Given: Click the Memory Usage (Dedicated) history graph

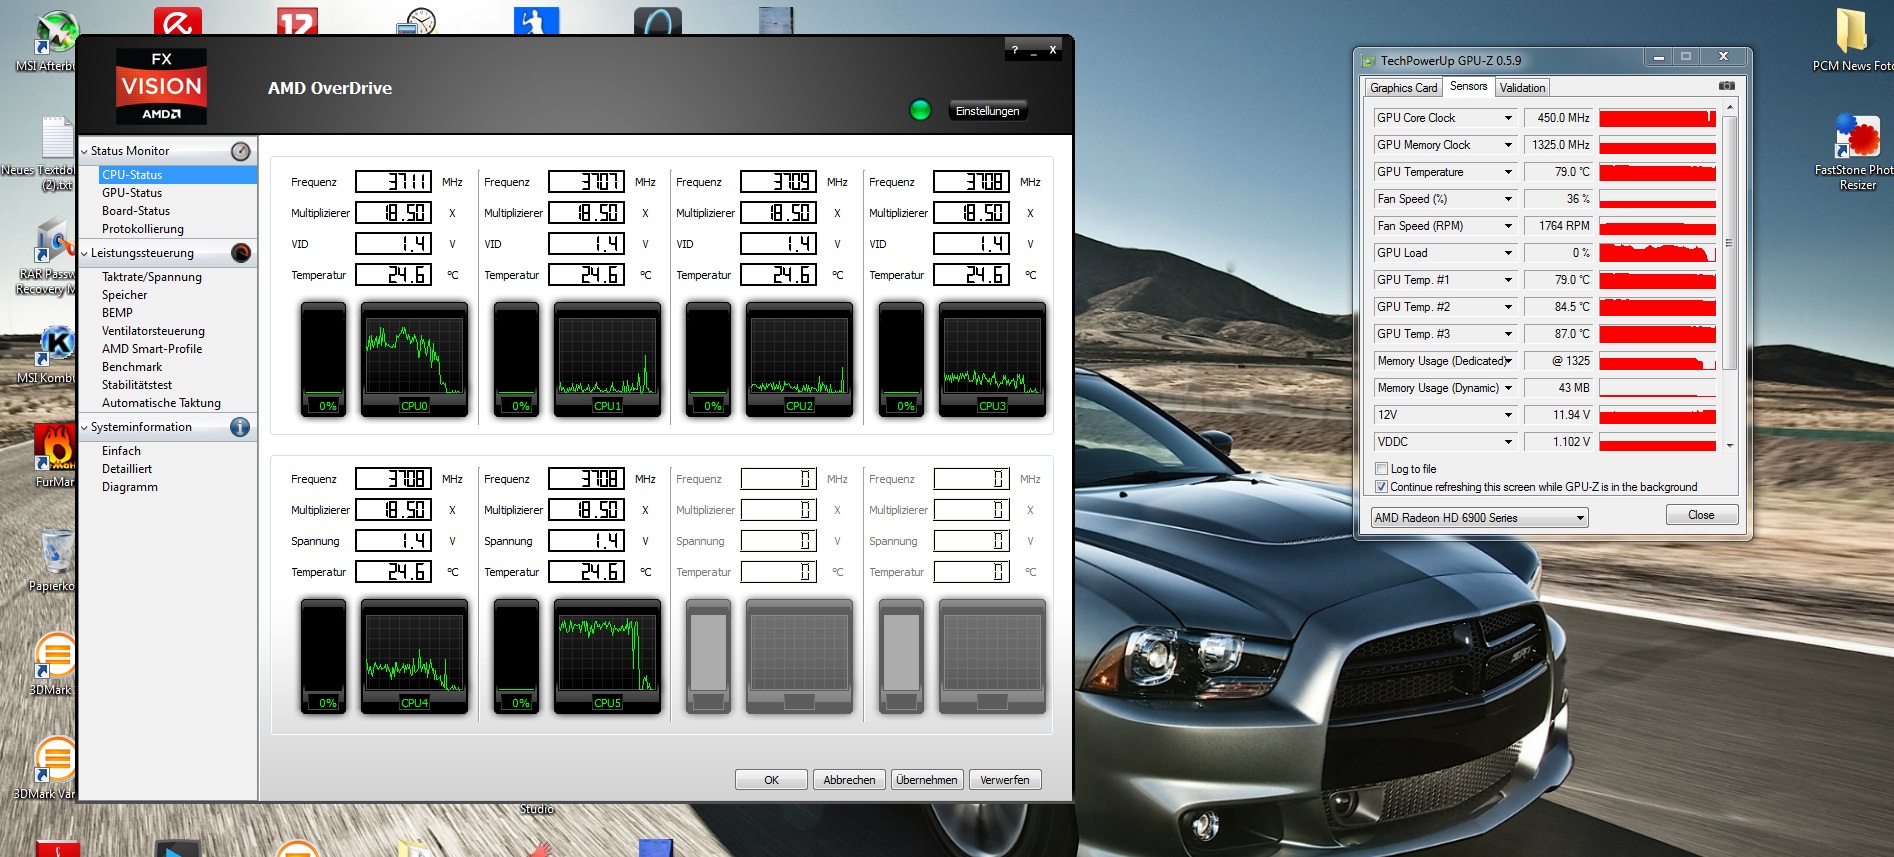Looking at the screenshot, I should point(1657,361).
